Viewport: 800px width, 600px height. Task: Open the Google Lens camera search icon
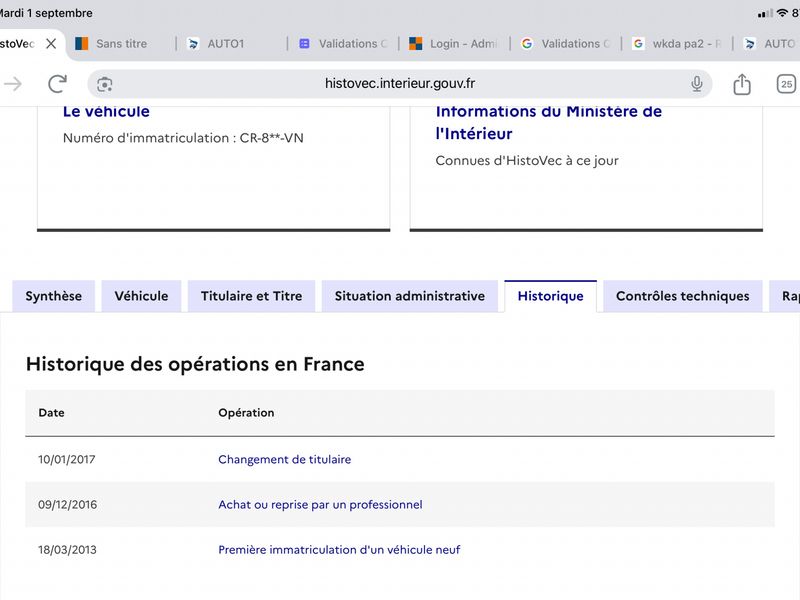click(105, 84)
